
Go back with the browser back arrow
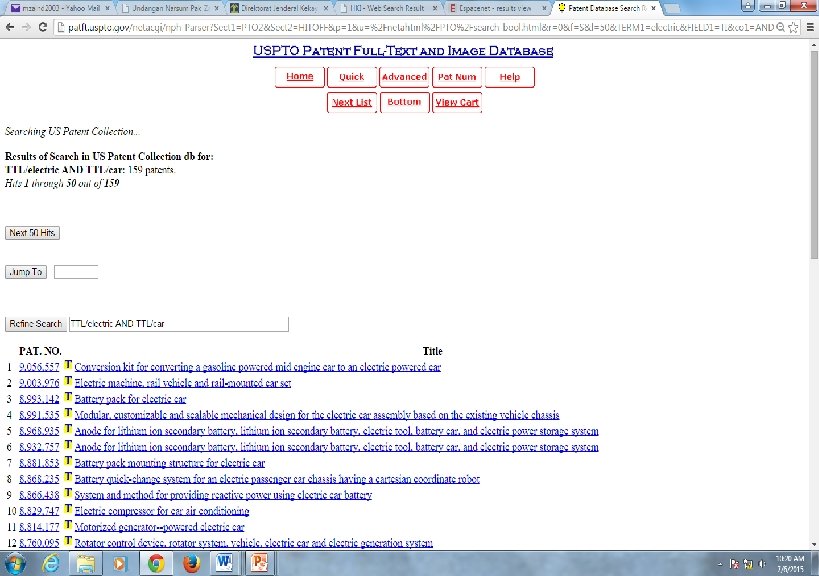(10, 27)
